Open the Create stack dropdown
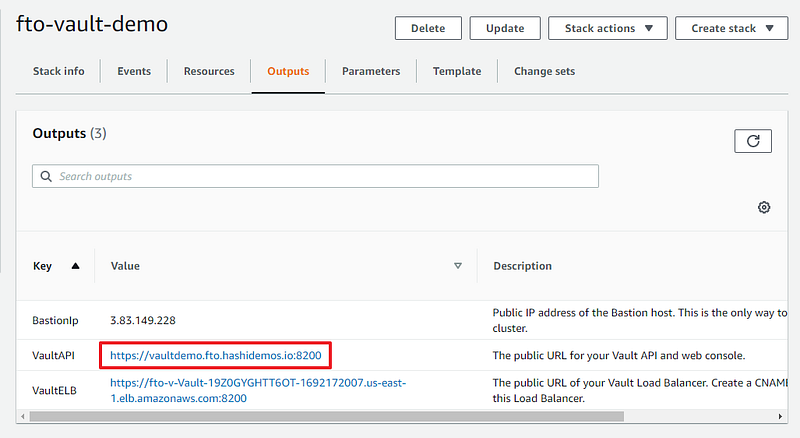 point(732,28)
